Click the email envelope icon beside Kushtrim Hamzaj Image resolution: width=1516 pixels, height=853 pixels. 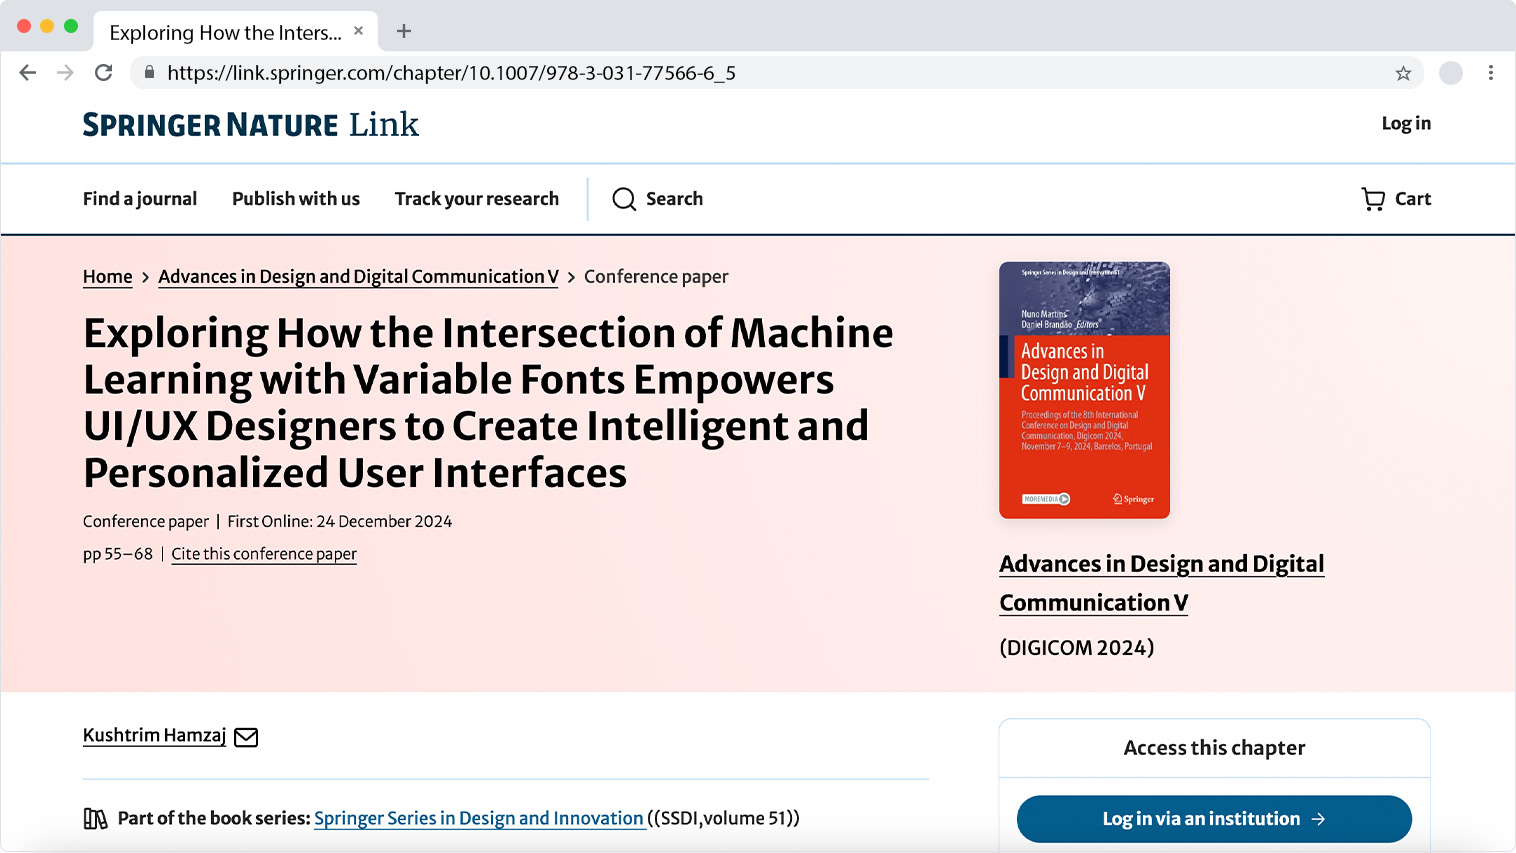[246, 737]
